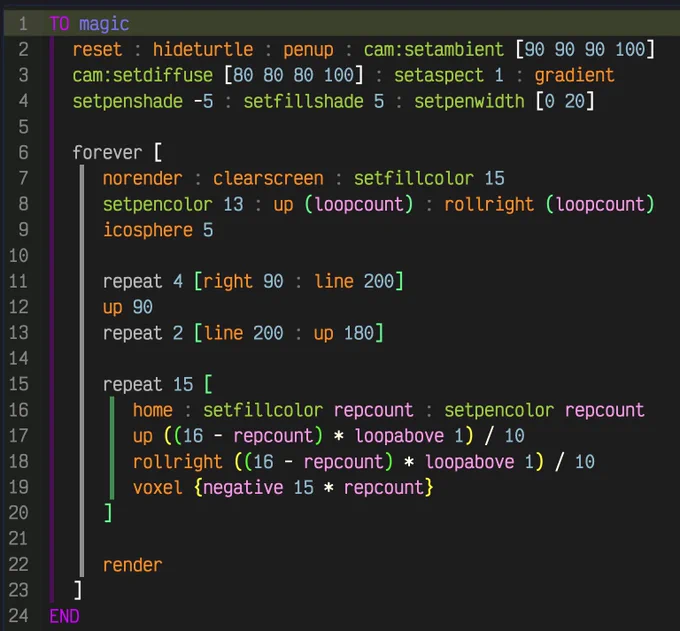Click 'repeat 15' on line 15
680x631 pixels.
(147, 385)
